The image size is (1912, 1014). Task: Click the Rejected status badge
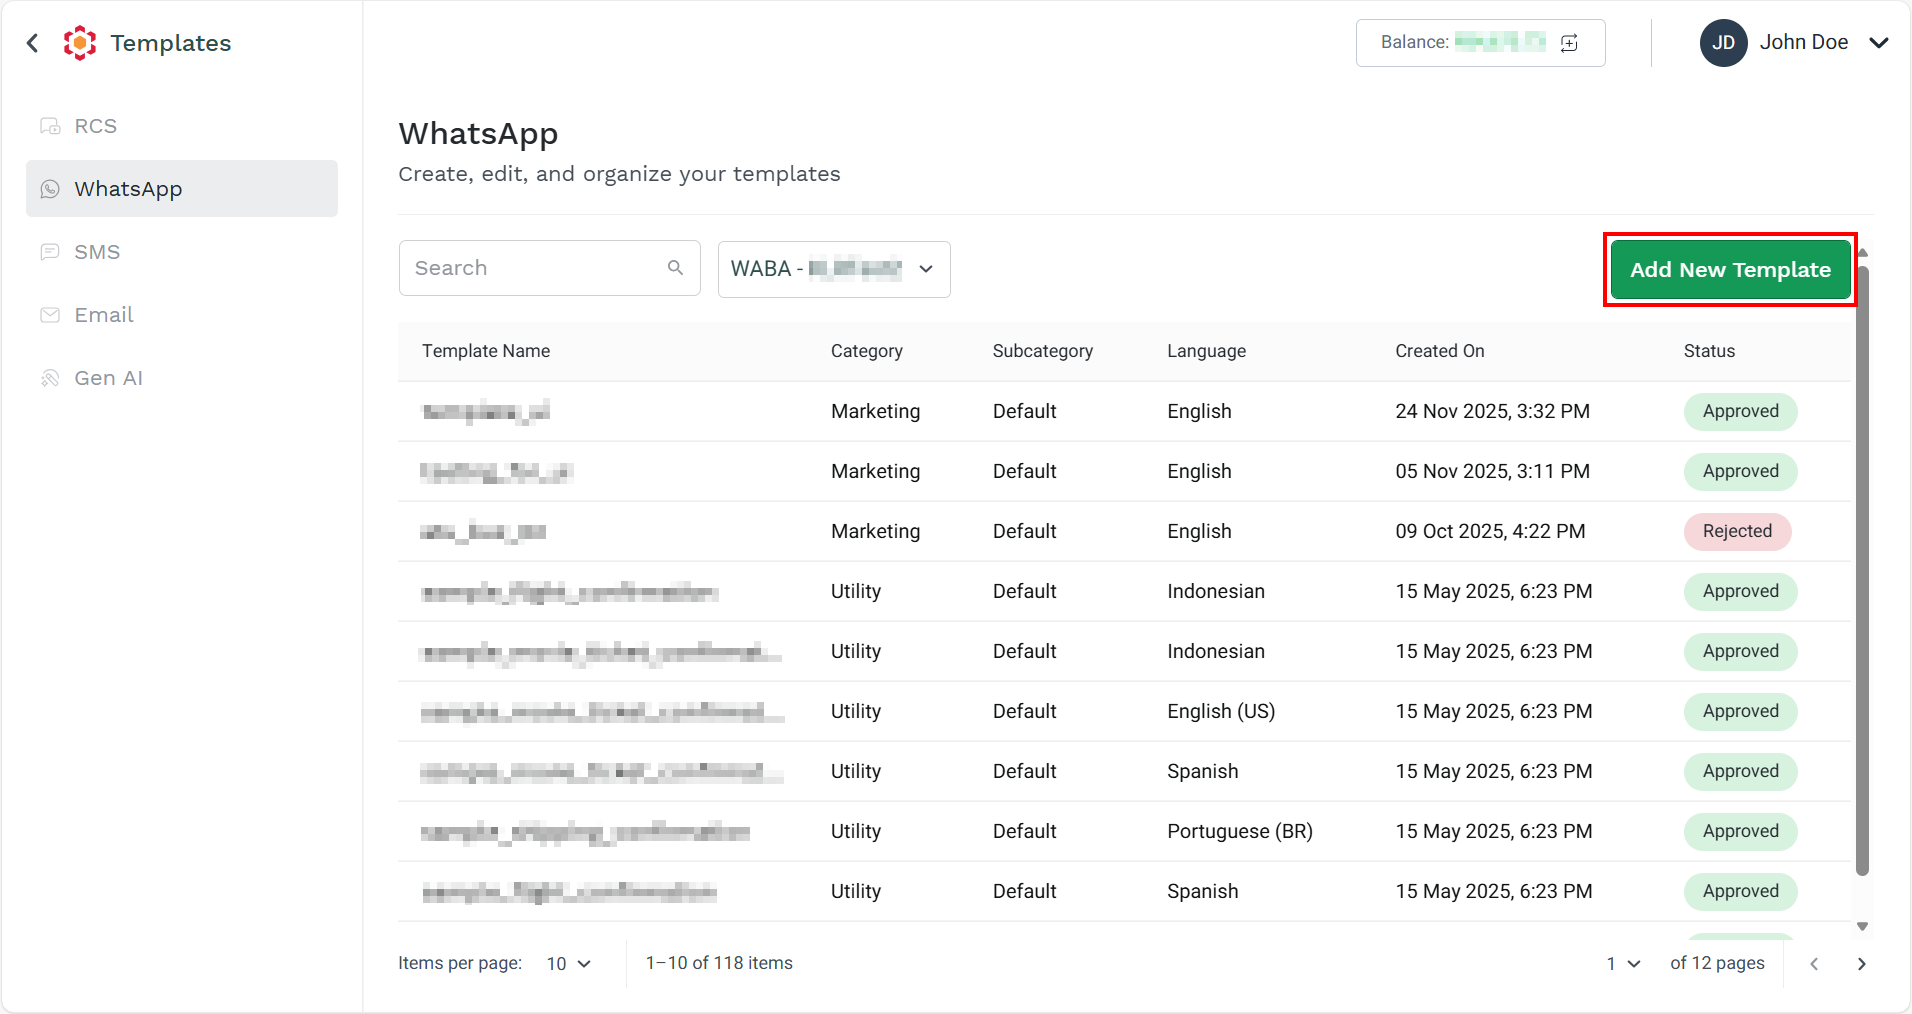[x=1737, y=531]
